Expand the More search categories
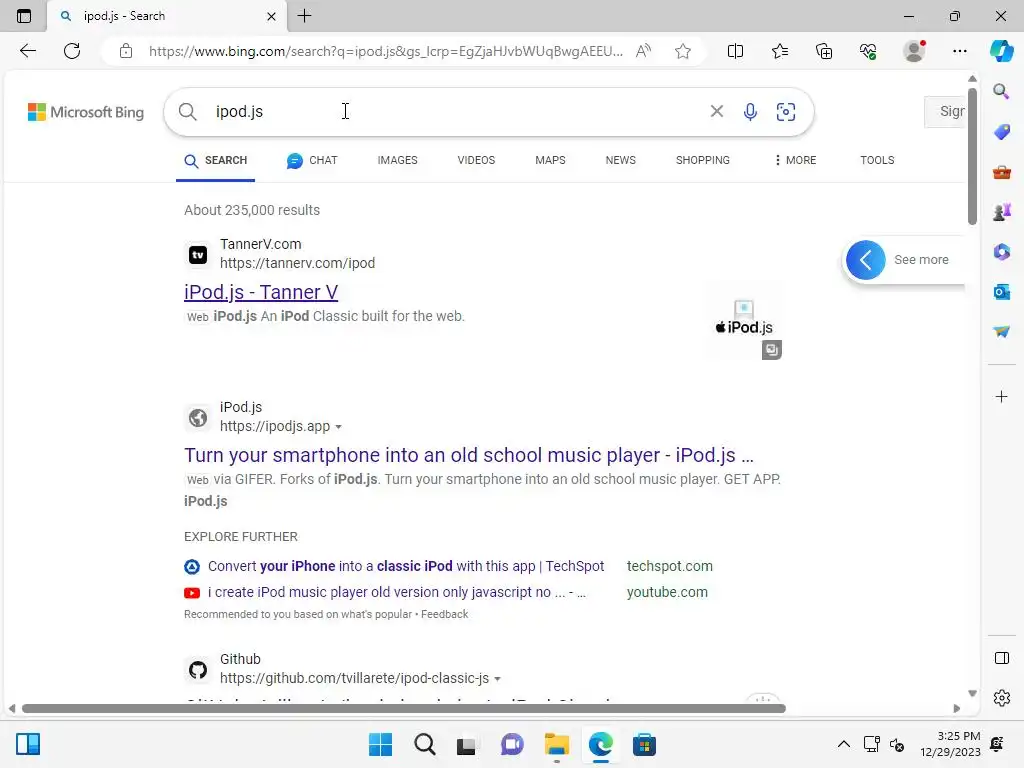 tap(795, 160)
